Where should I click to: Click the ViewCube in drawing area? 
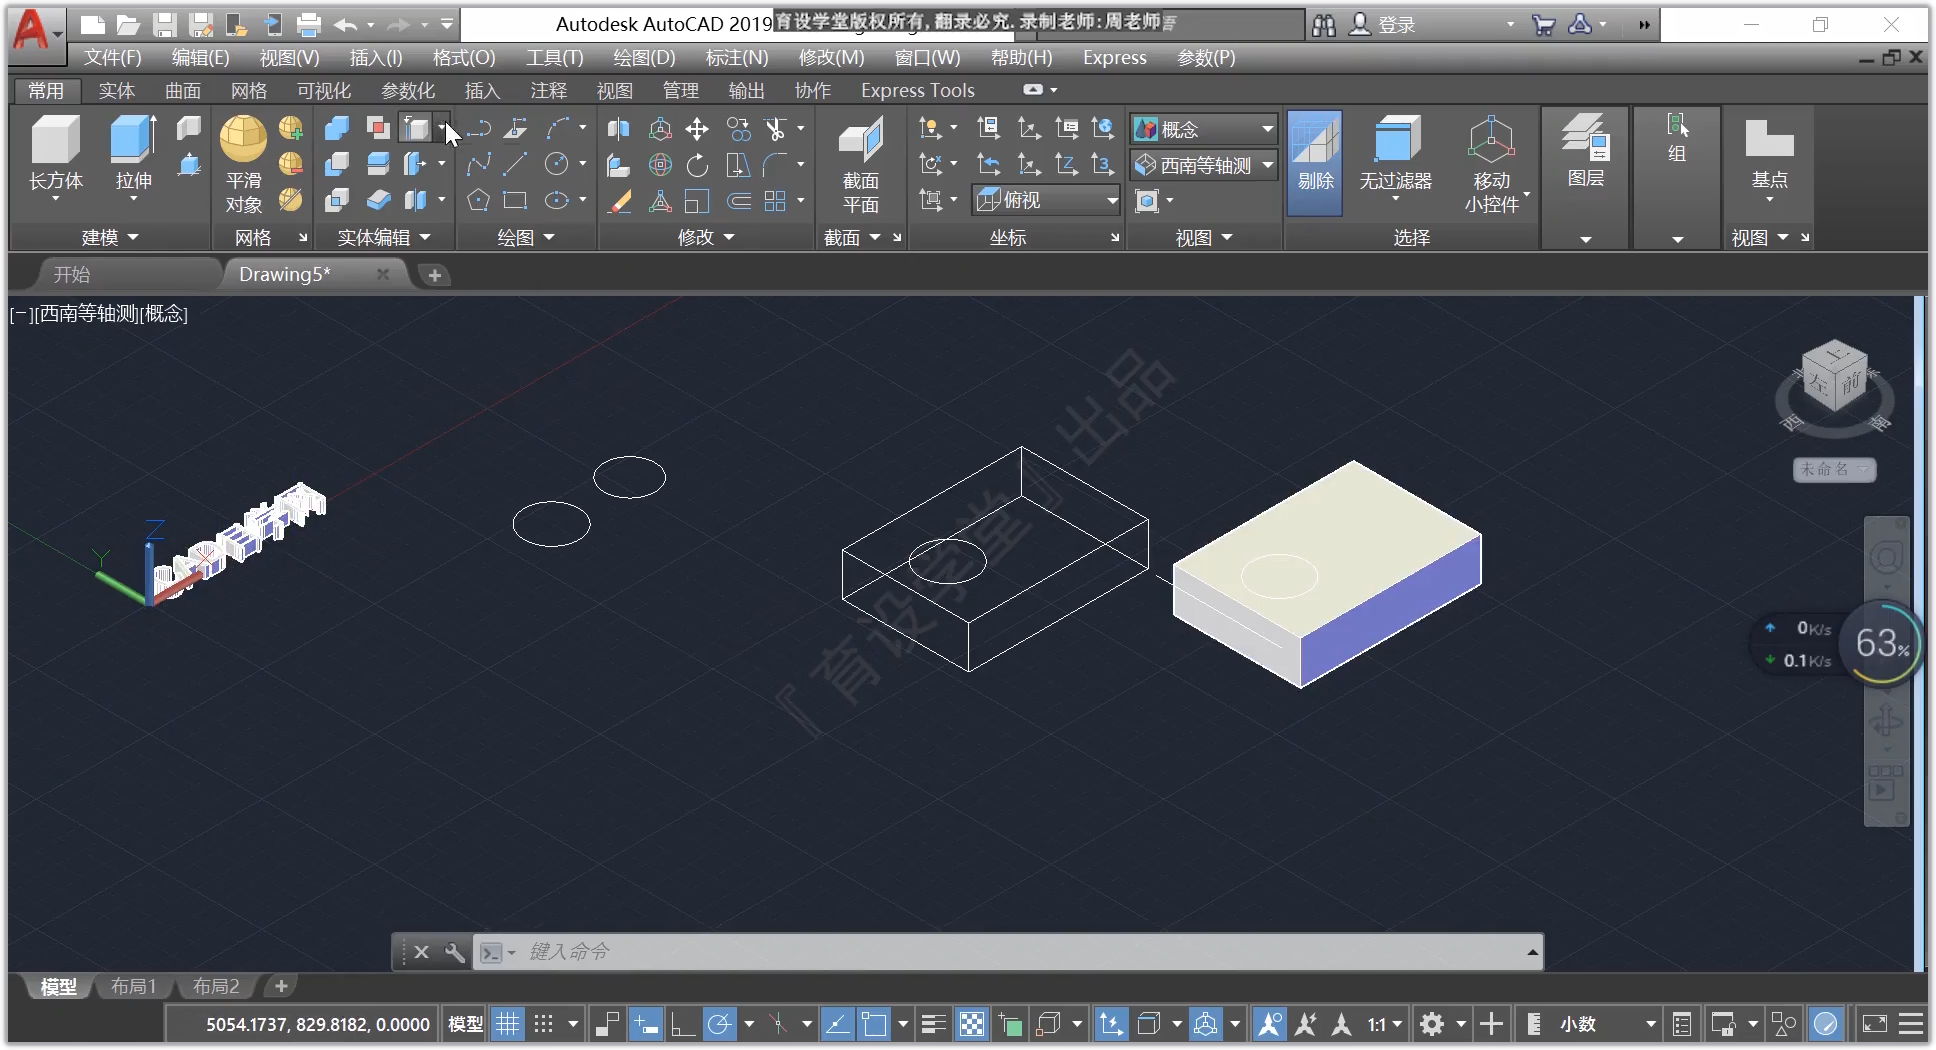point(1834,376)
